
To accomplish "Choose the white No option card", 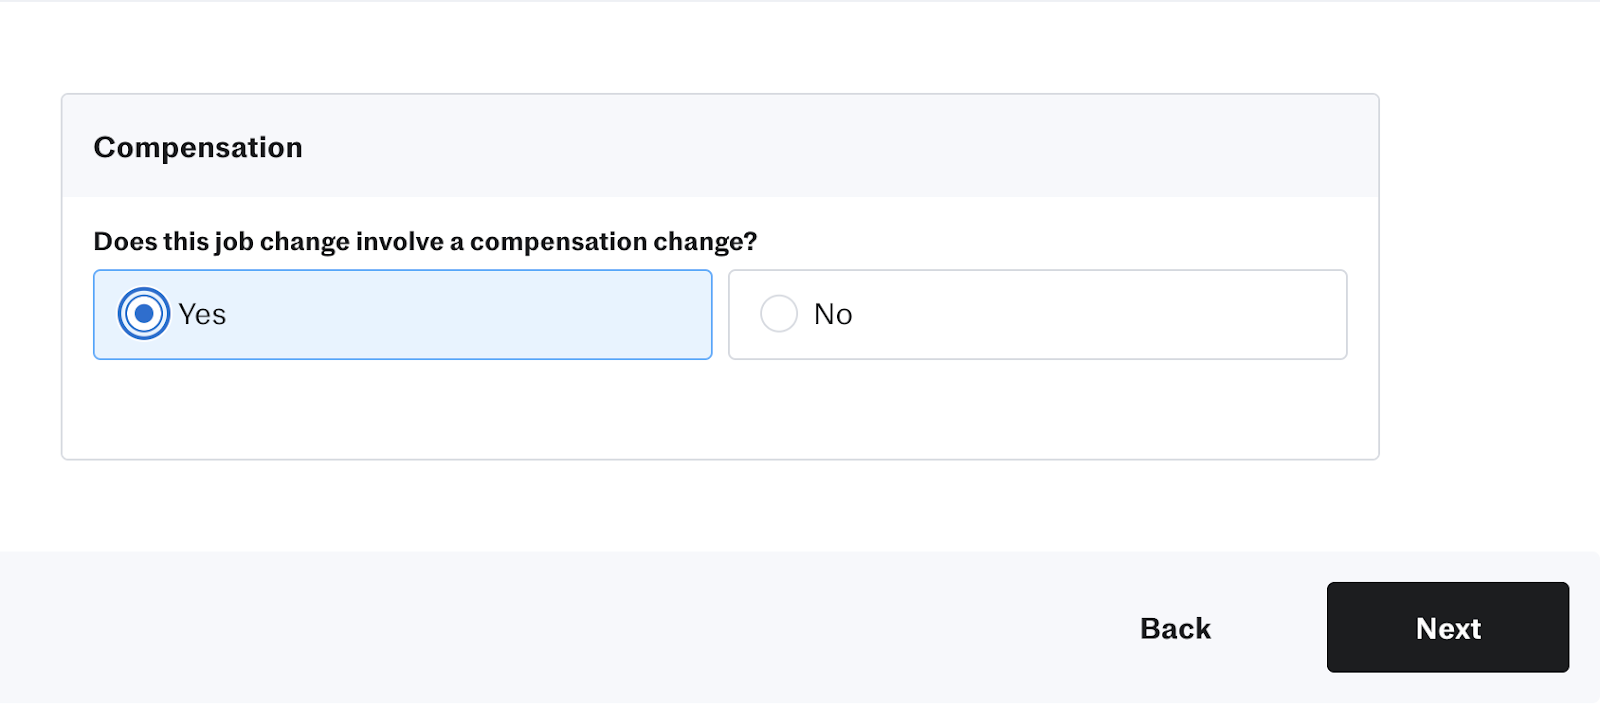I will click(x=1038, y=314).
